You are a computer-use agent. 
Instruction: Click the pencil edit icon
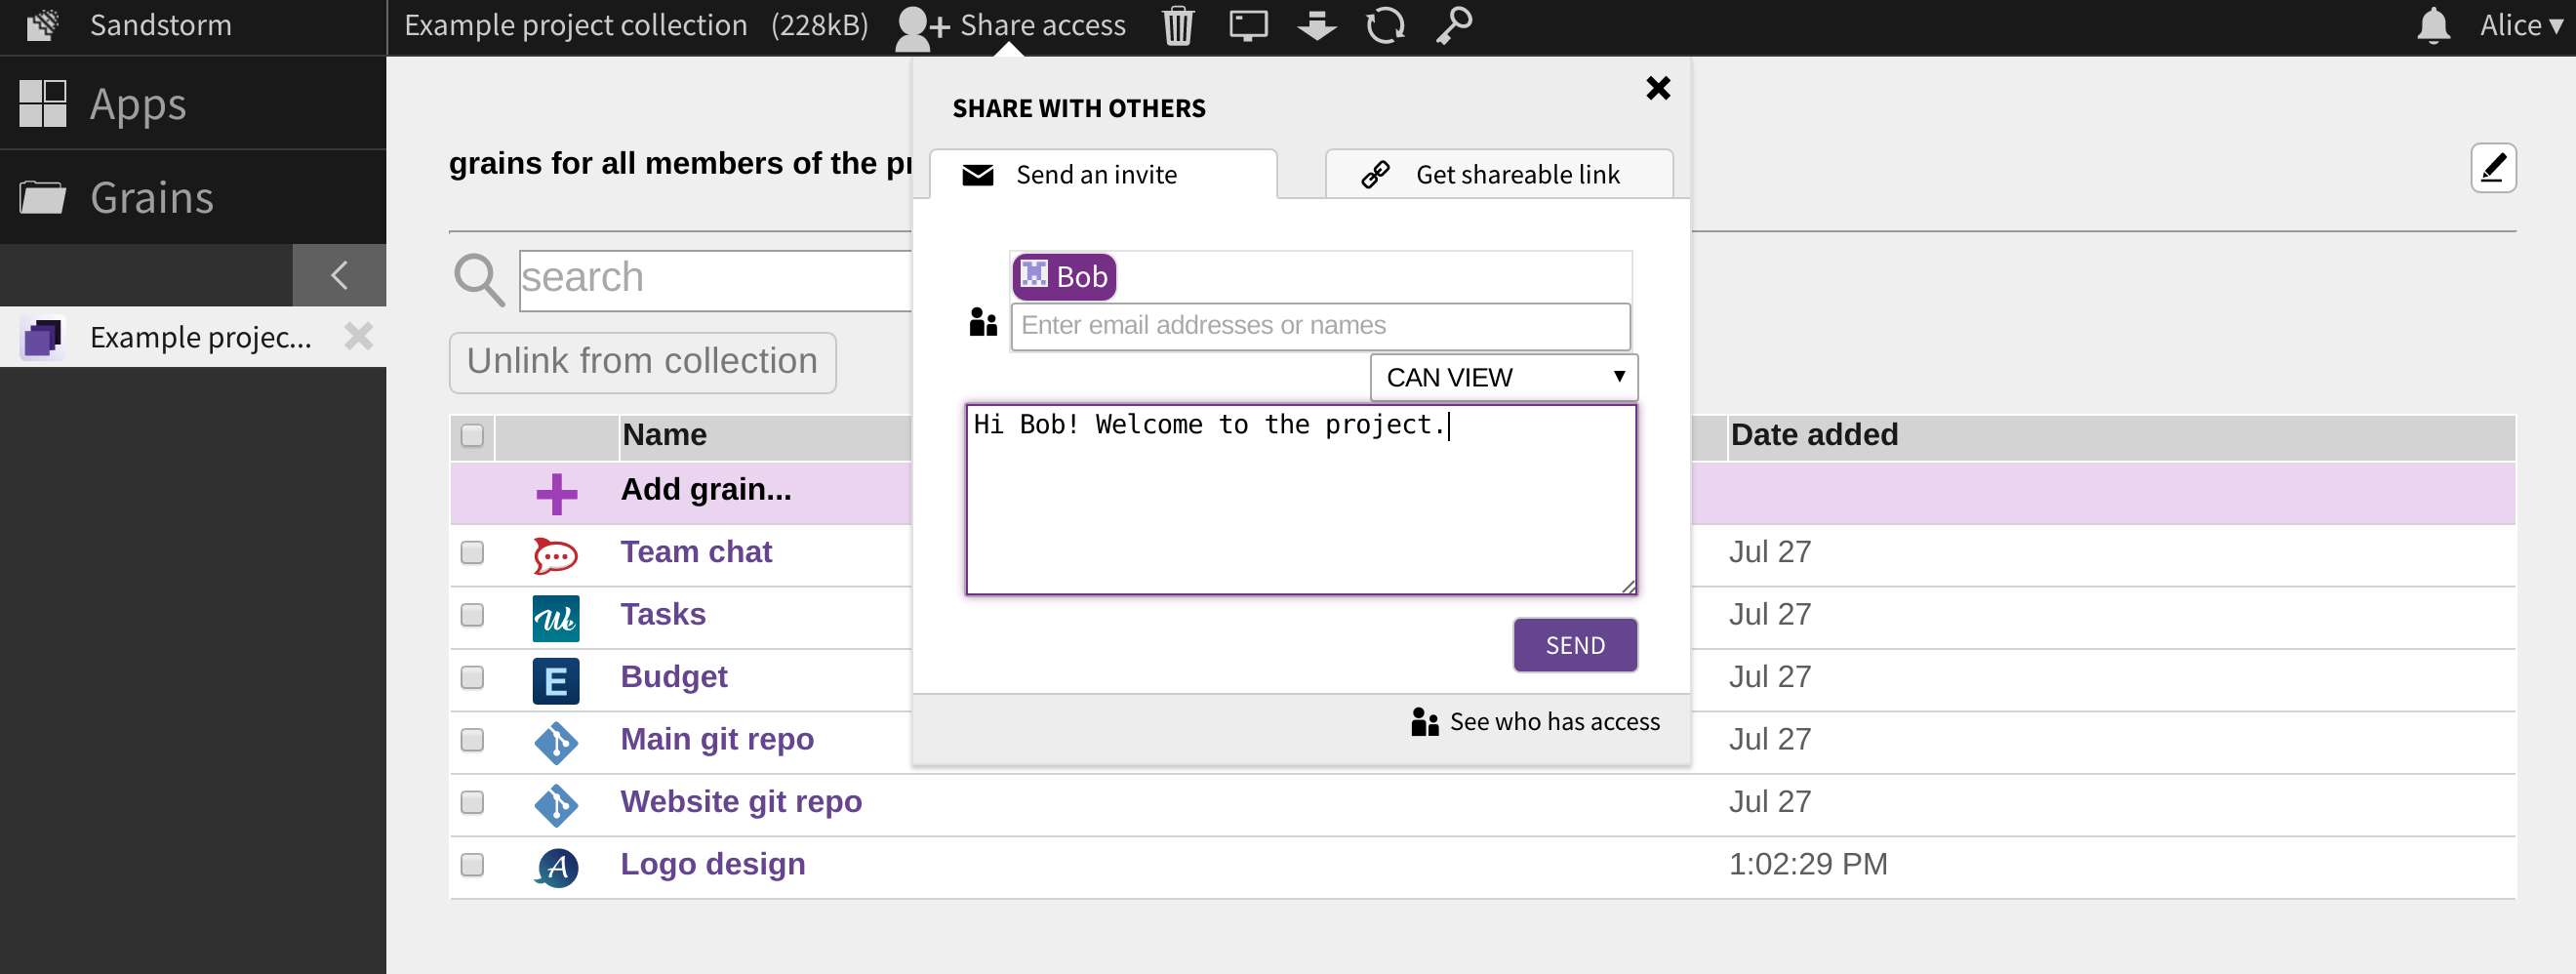(2494, 168)
